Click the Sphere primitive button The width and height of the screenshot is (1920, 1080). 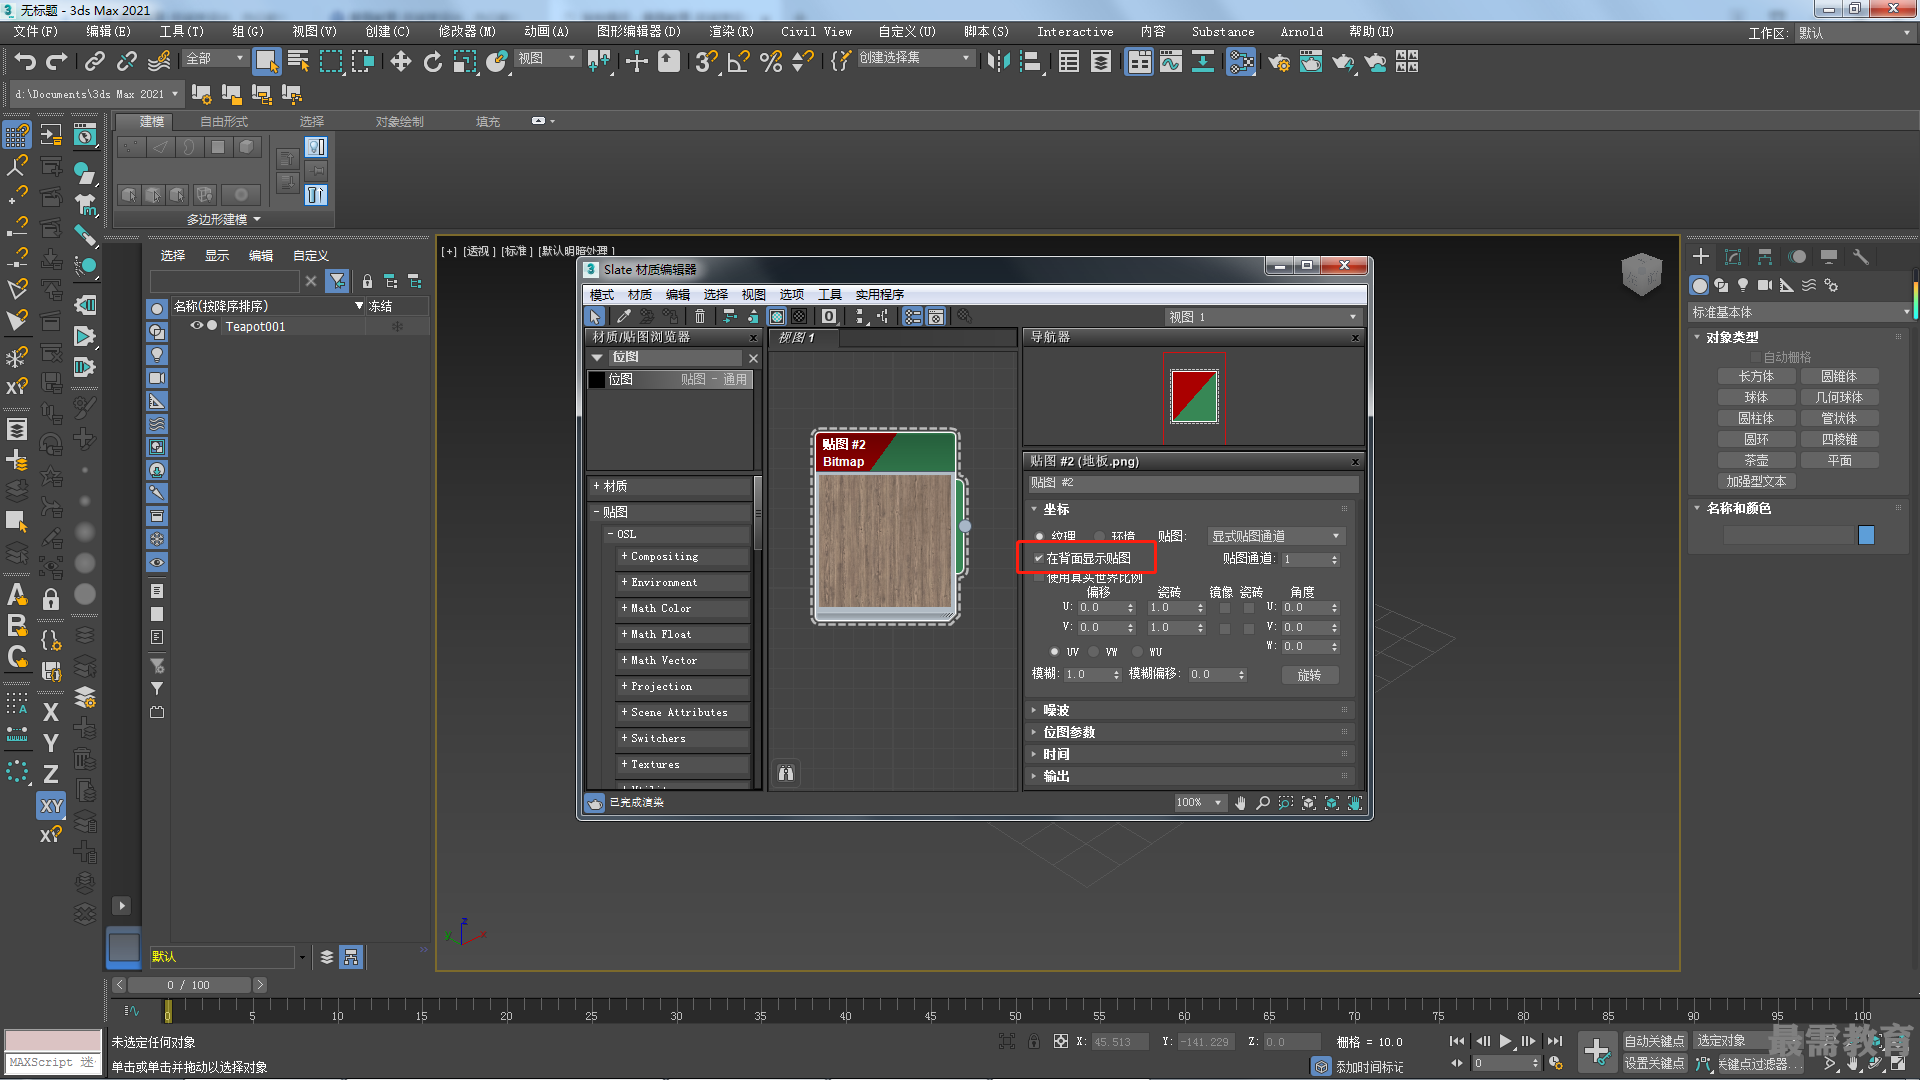[1756, 397]
